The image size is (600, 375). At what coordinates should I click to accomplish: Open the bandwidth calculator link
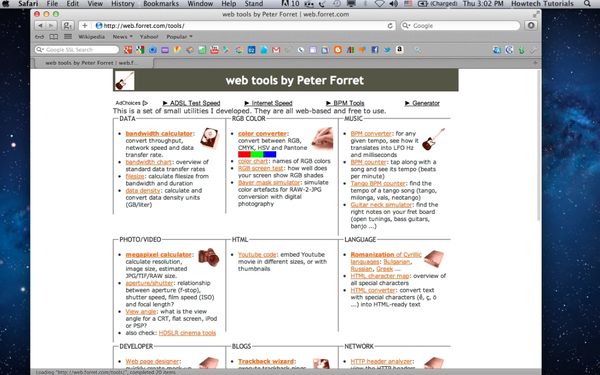tap(159, 134)
